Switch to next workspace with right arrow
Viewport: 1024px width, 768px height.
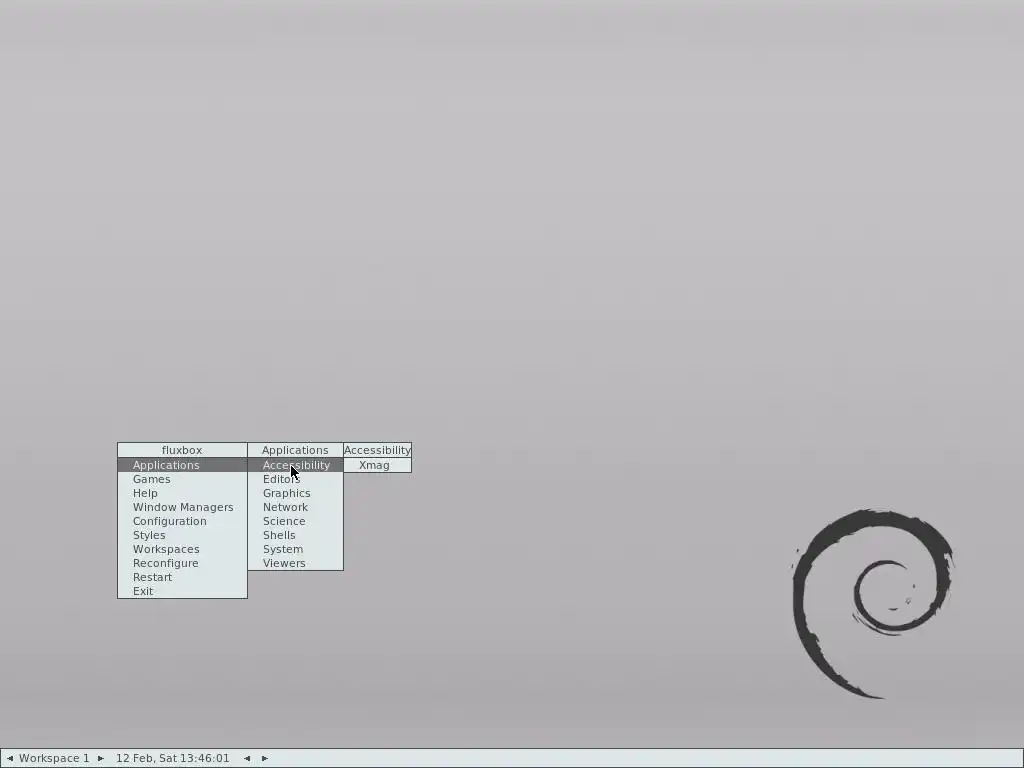click(x=101, y=758)
